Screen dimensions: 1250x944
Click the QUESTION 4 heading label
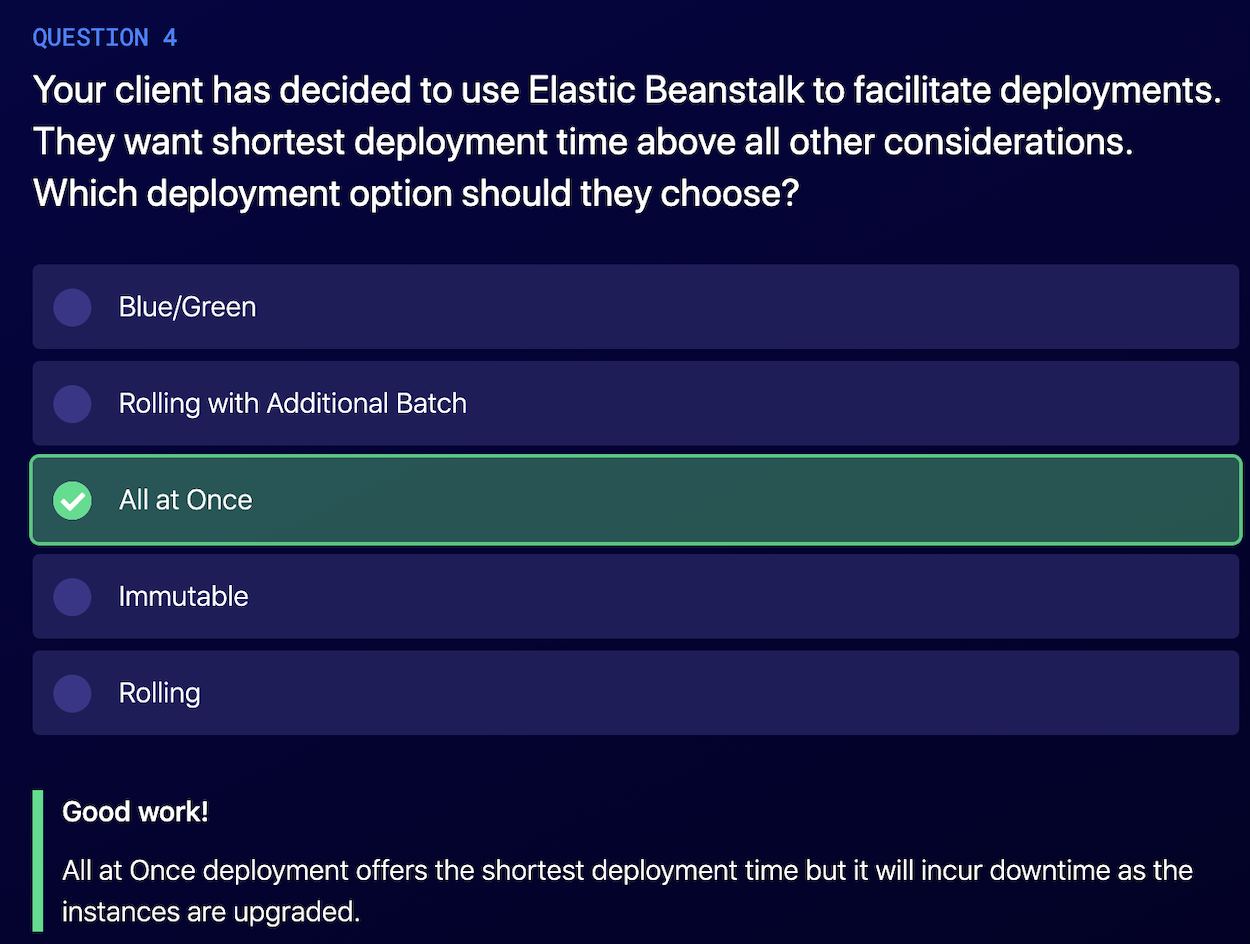104,38
